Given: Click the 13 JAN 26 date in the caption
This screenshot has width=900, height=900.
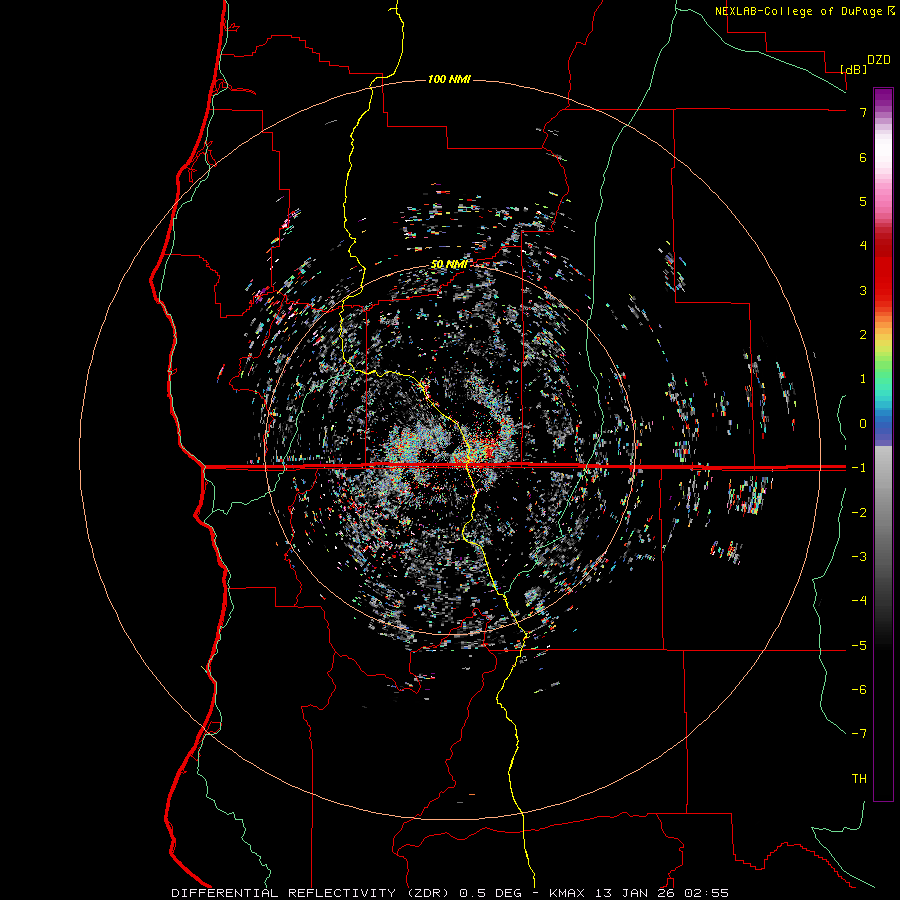Looking at the screenshot, I should (x=634, y=893).
